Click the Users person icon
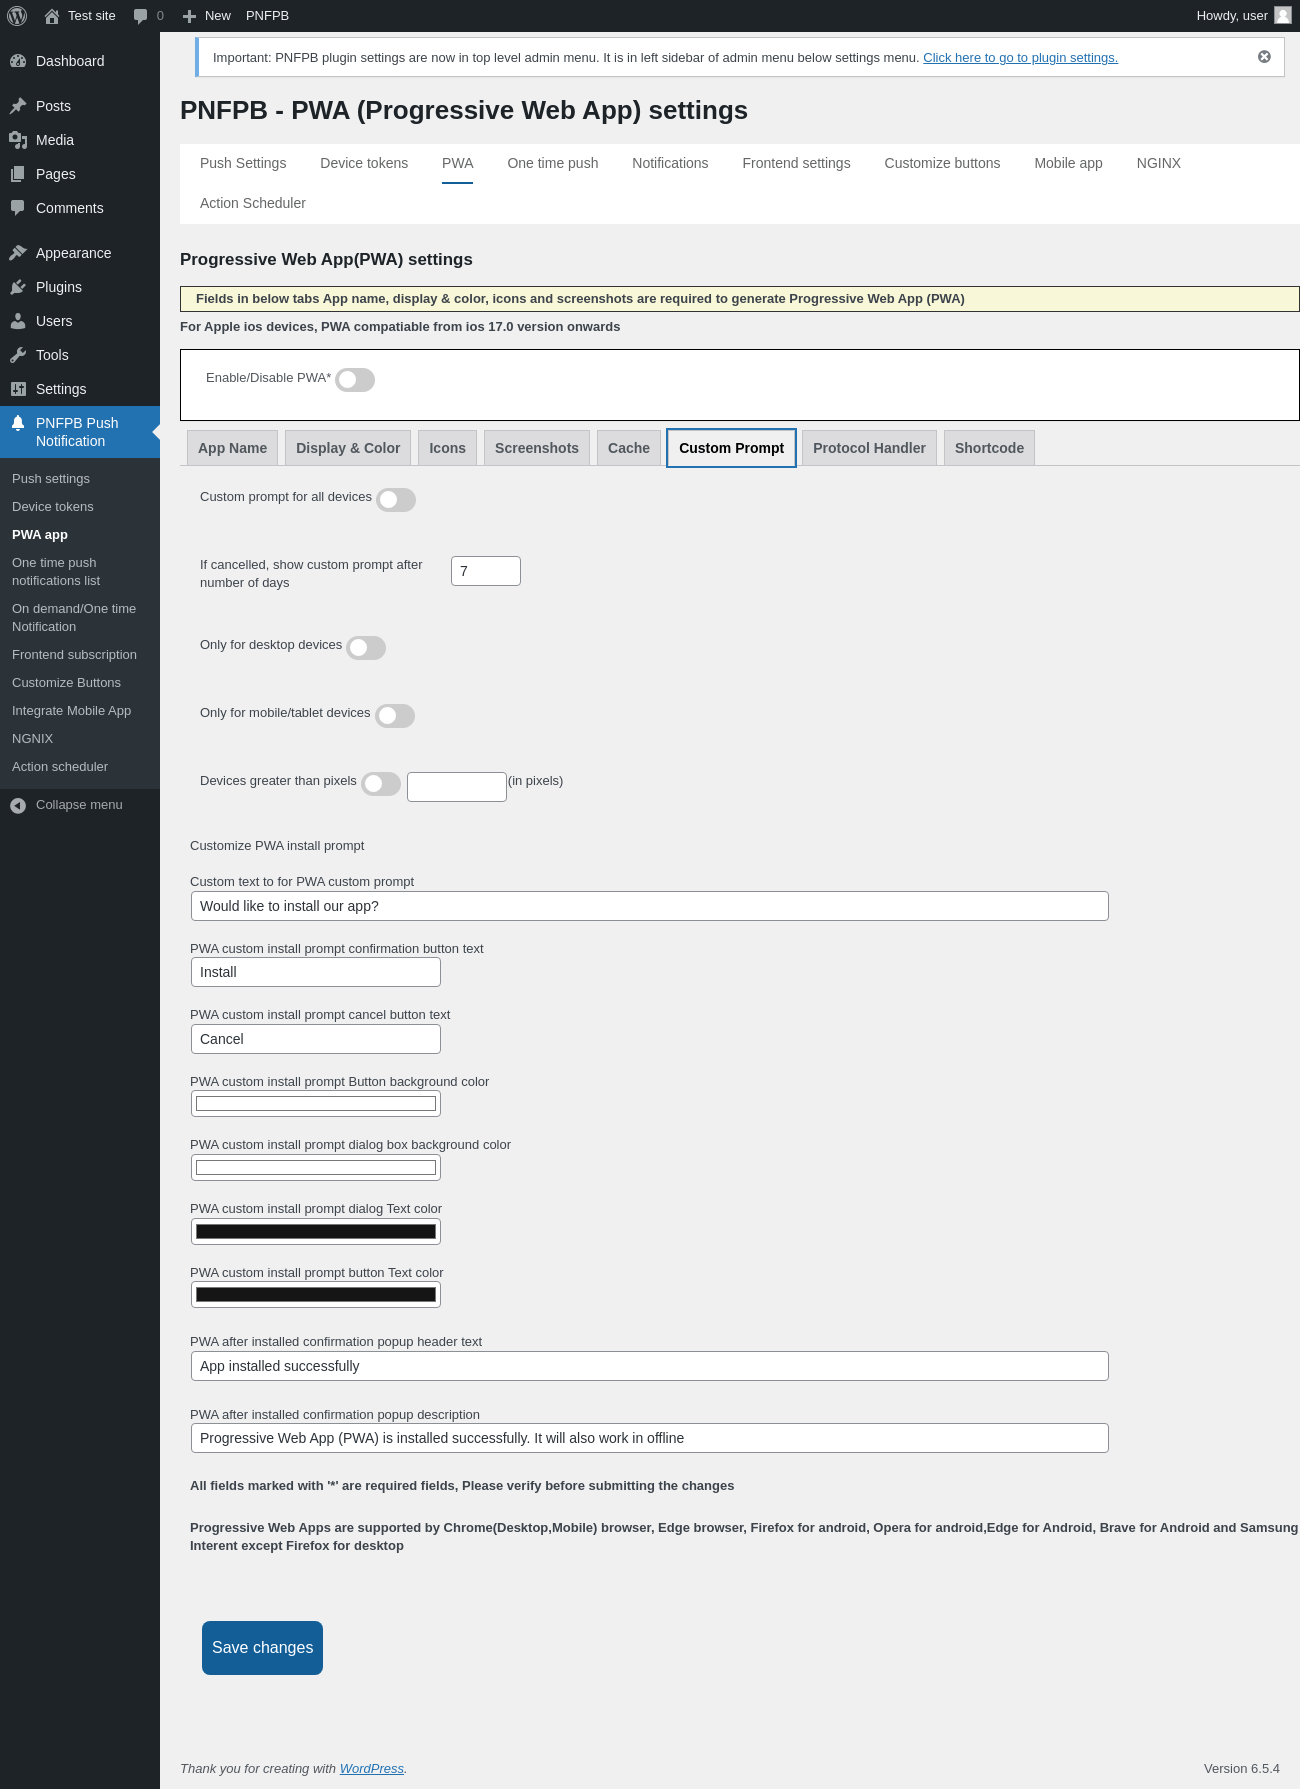Viewport: 1300px width, 1789px height. point(18,321)
